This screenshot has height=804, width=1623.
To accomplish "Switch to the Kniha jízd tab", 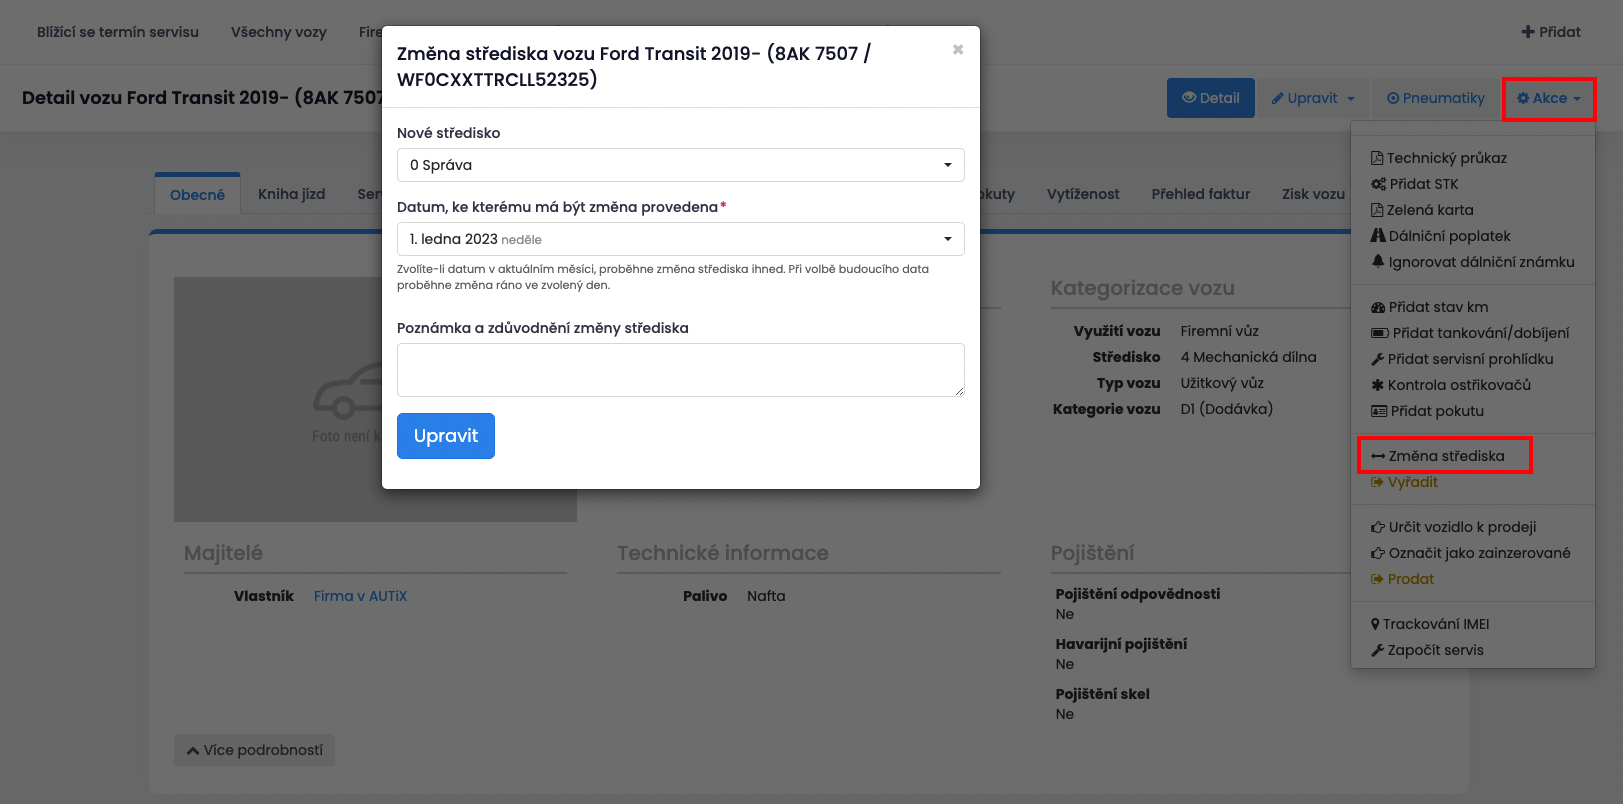I will (291, 194).
